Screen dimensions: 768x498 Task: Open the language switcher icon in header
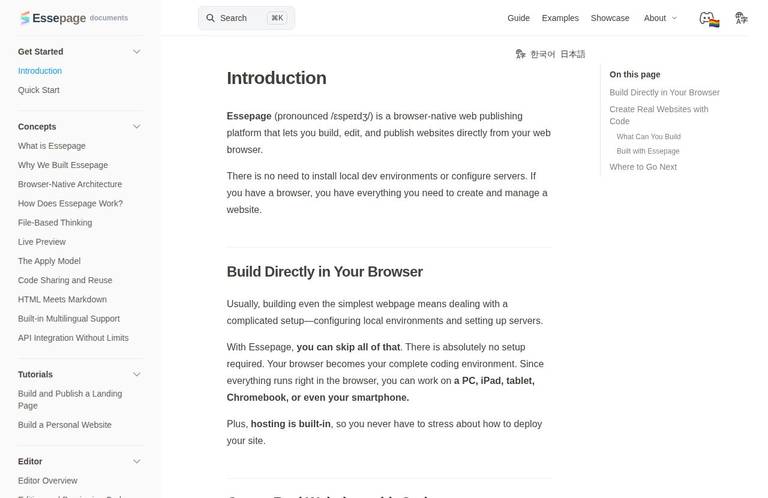pyautogui.click(x=741, y=18)
